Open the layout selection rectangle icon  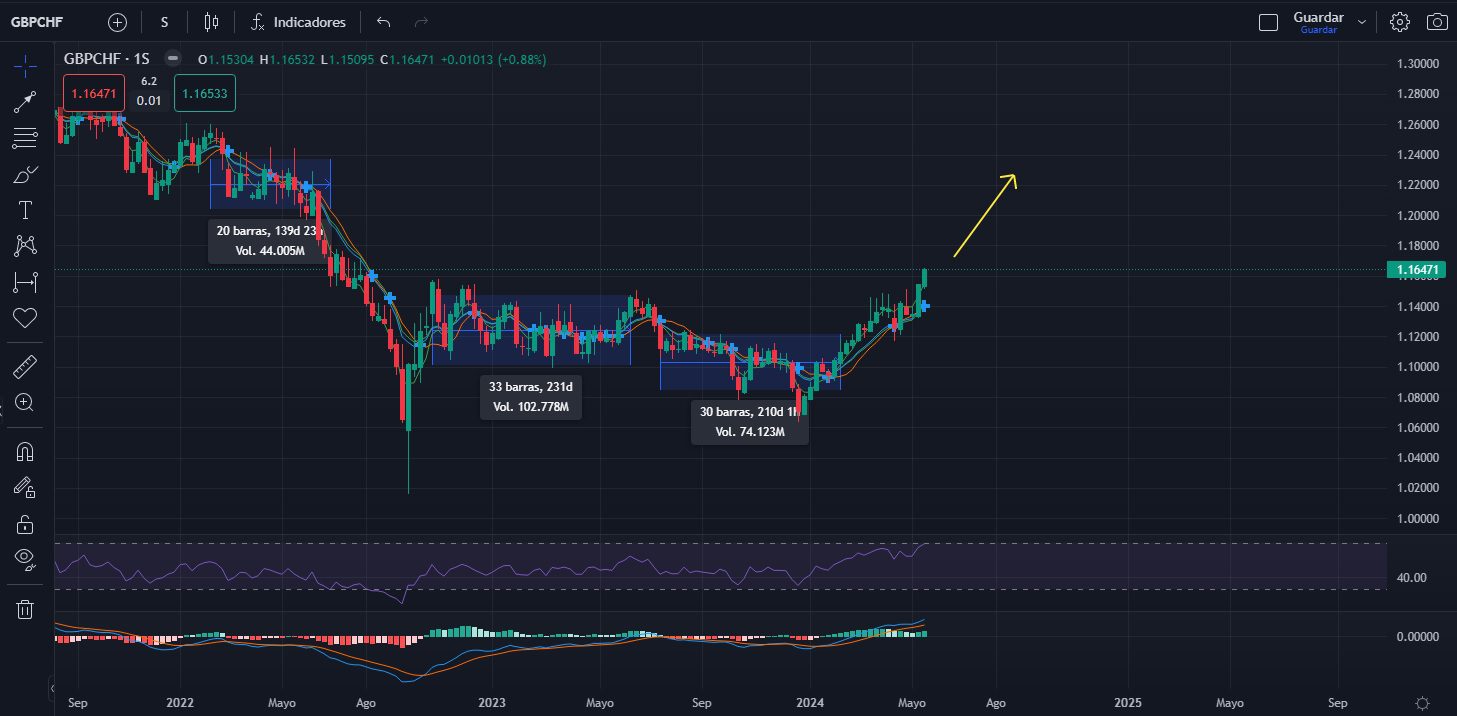1268,22
